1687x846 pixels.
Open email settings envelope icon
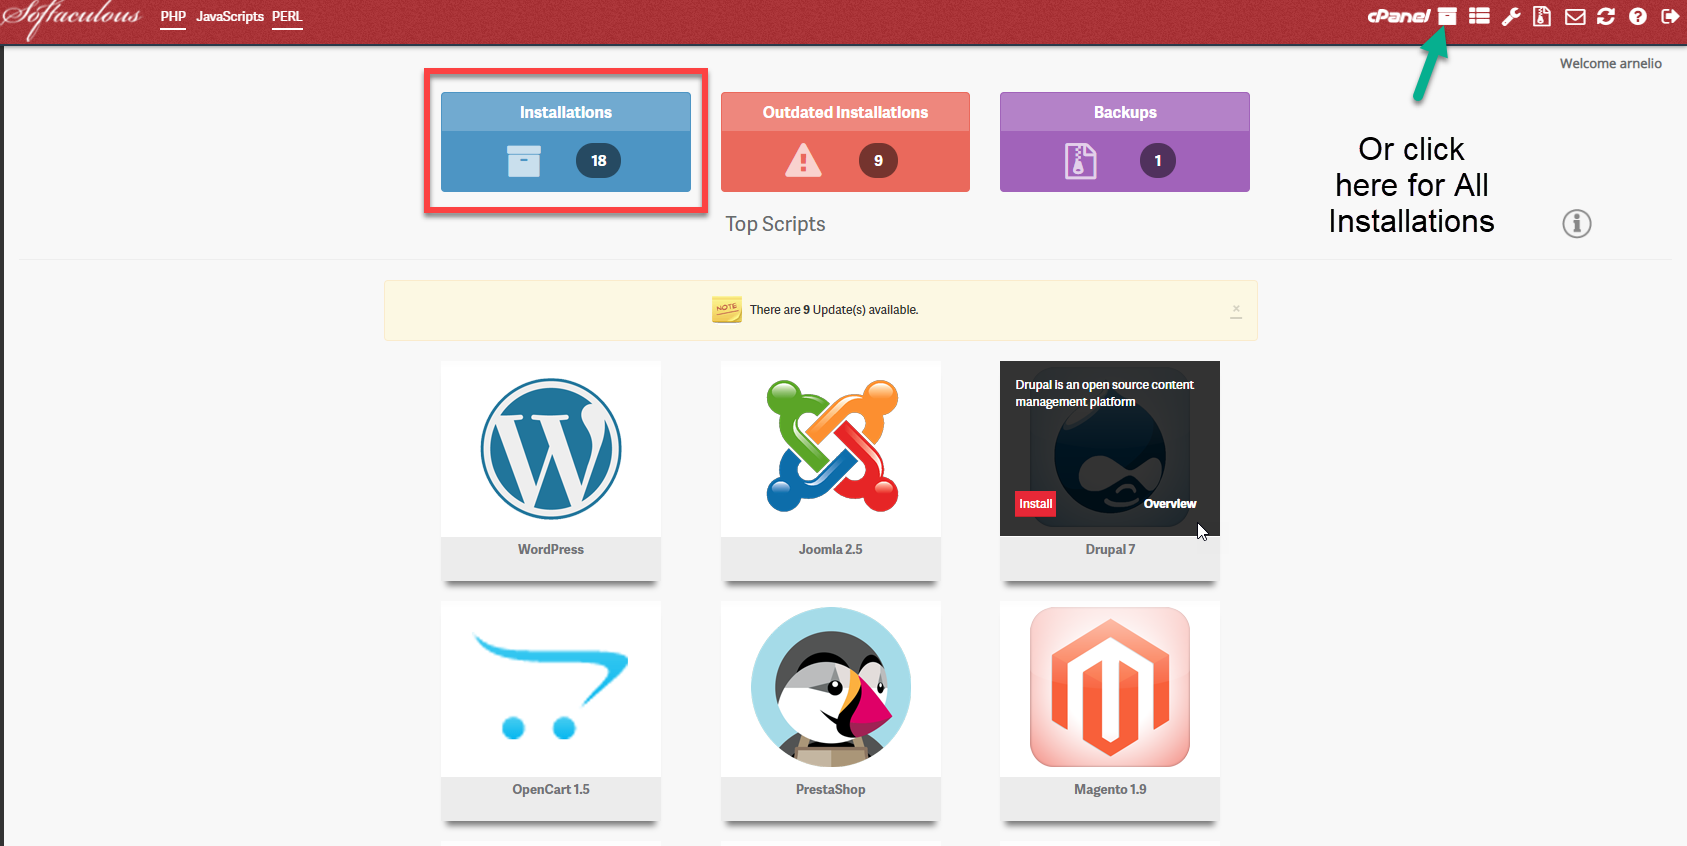1575,16
